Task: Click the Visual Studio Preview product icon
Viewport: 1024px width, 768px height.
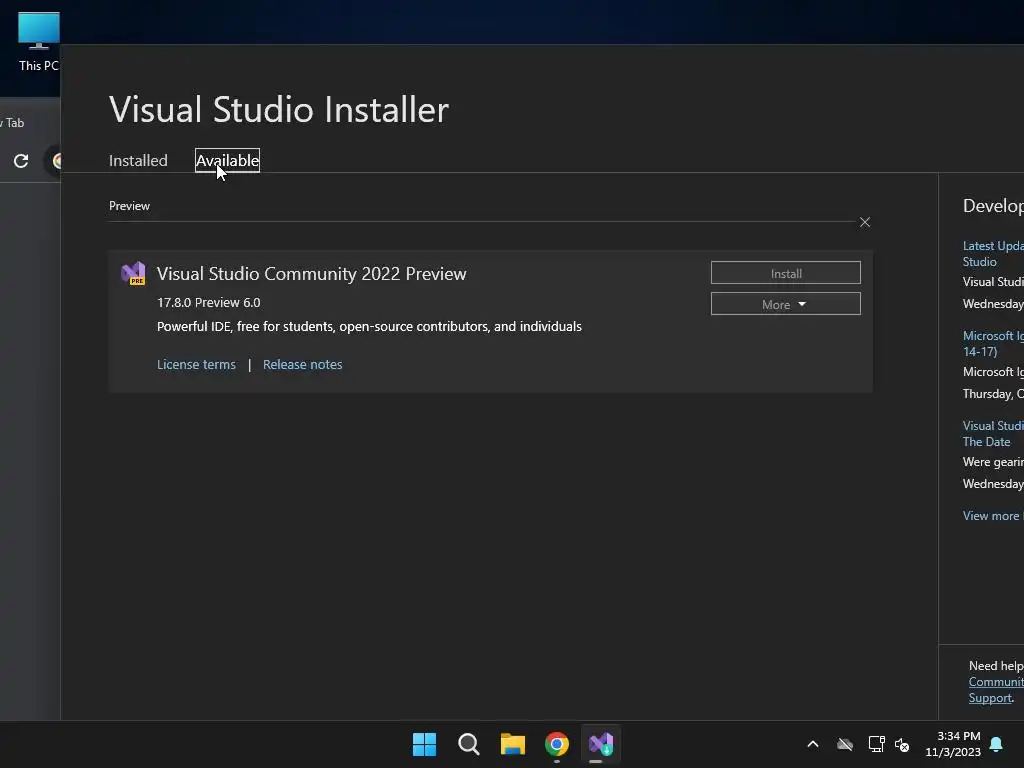Action: [133, 273]
